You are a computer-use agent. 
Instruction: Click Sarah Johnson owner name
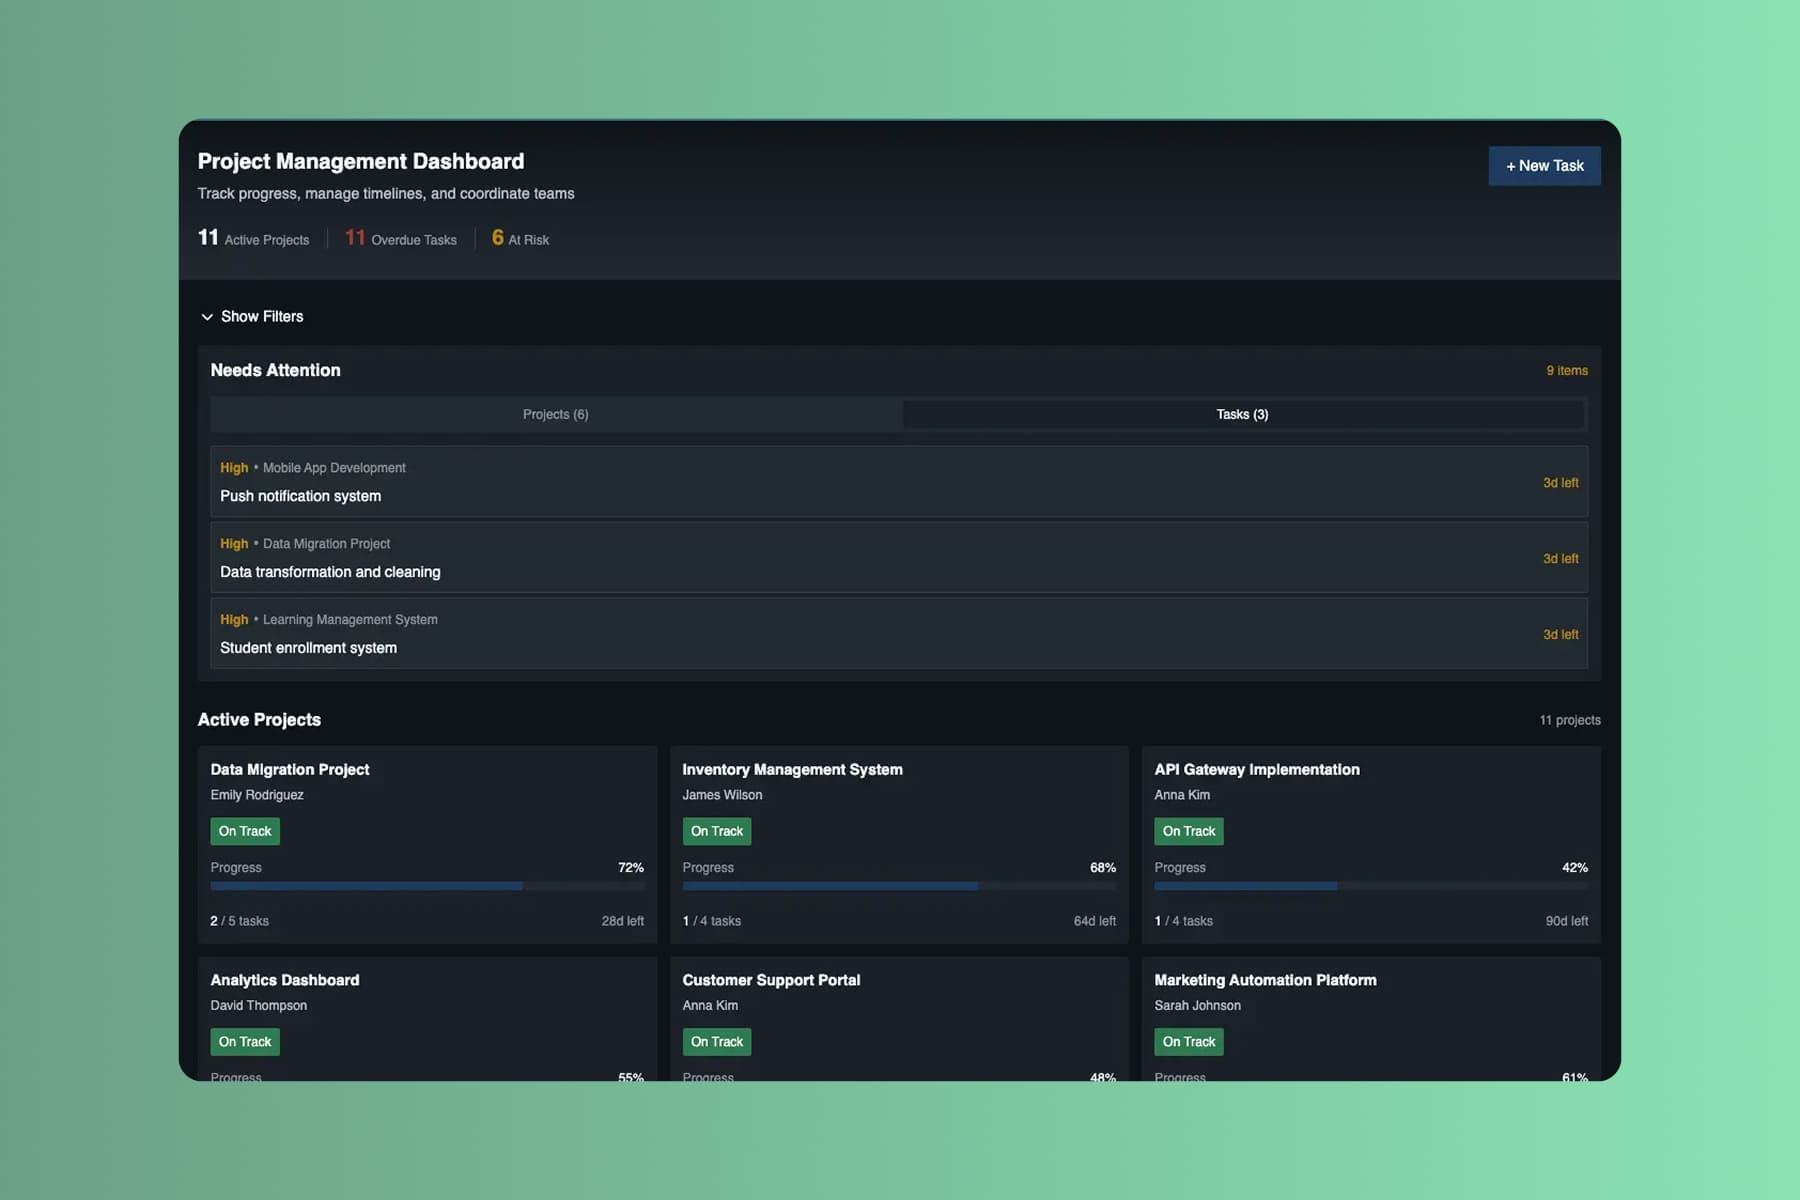[x=1197, y=1006]
